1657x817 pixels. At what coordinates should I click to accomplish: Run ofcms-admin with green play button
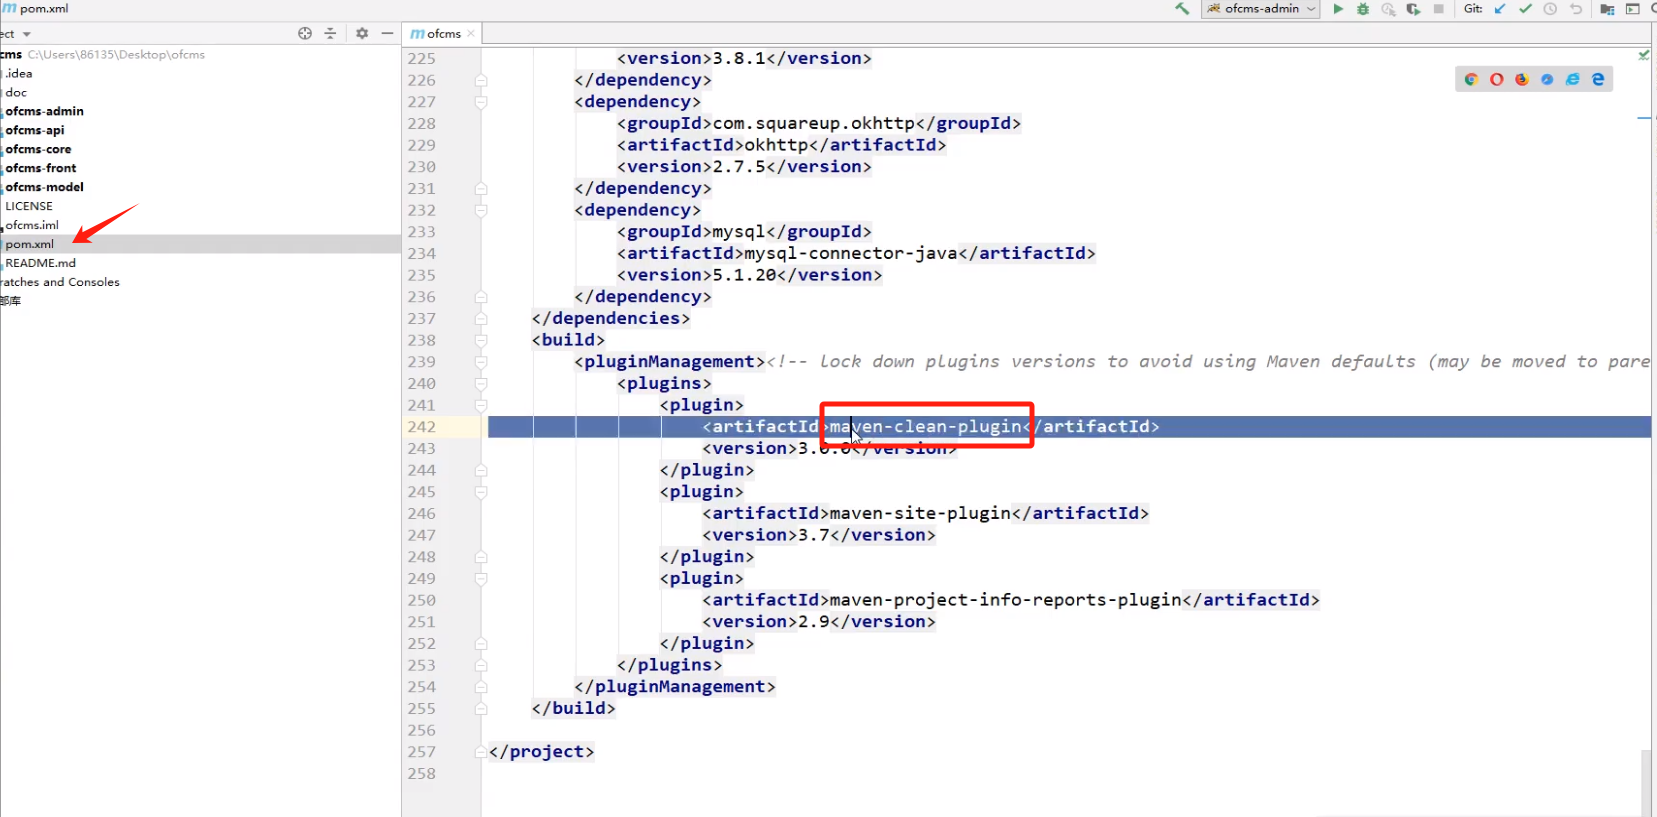coord(1338,9)
